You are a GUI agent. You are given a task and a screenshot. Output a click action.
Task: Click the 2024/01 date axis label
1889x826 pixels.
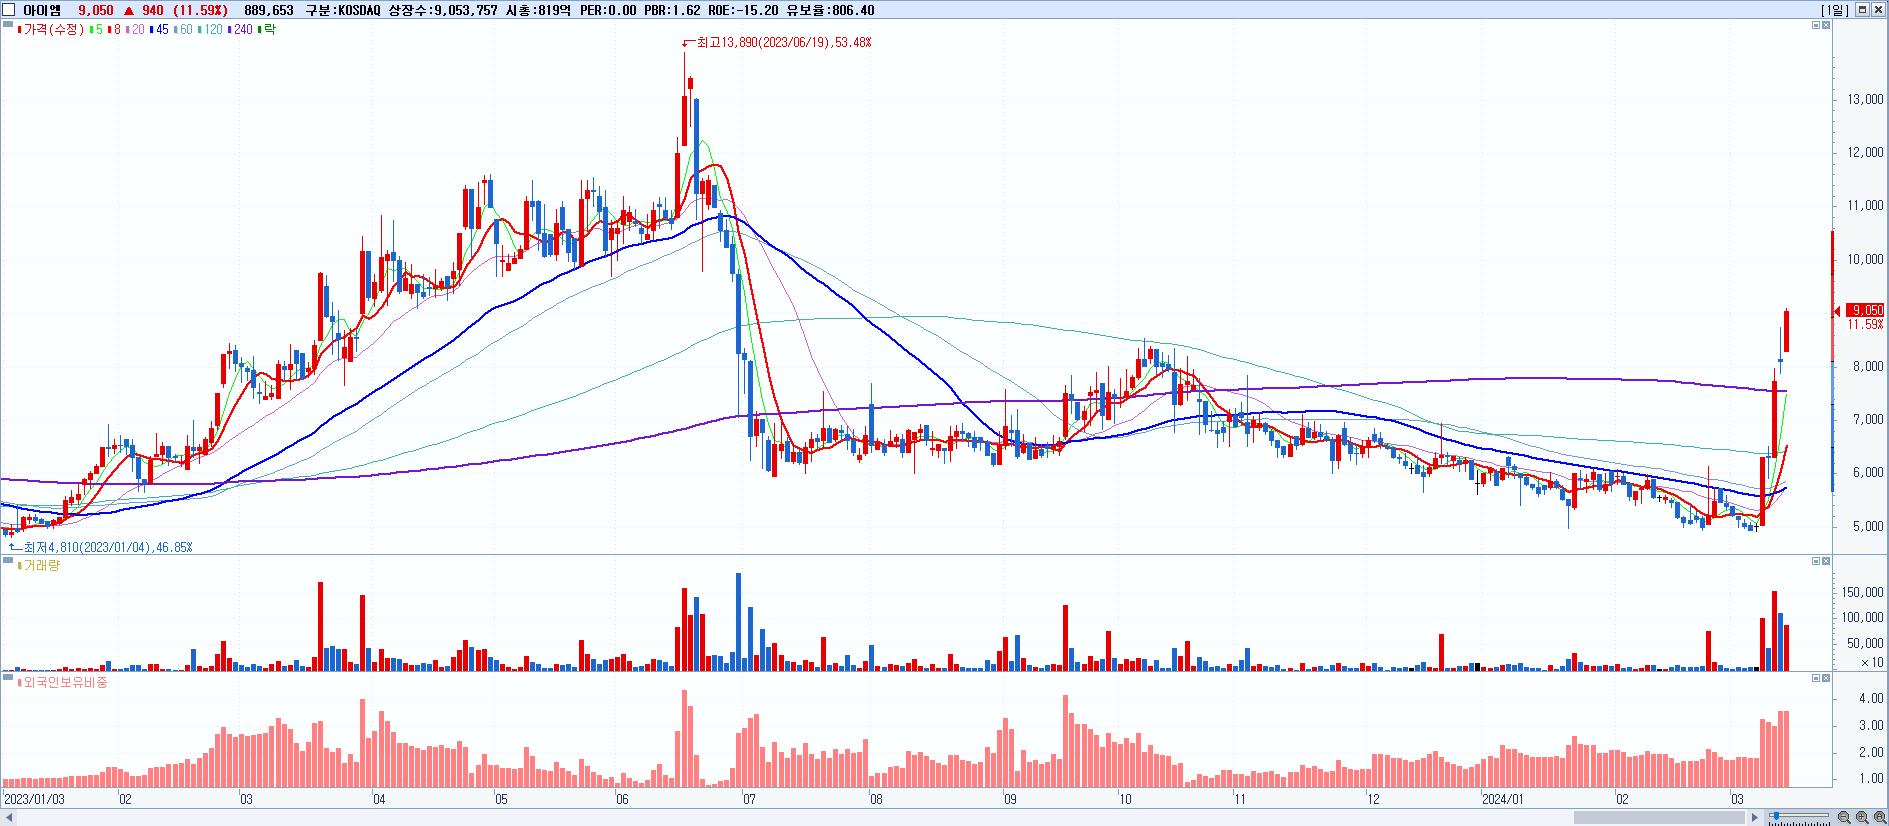click(1502, 800)
